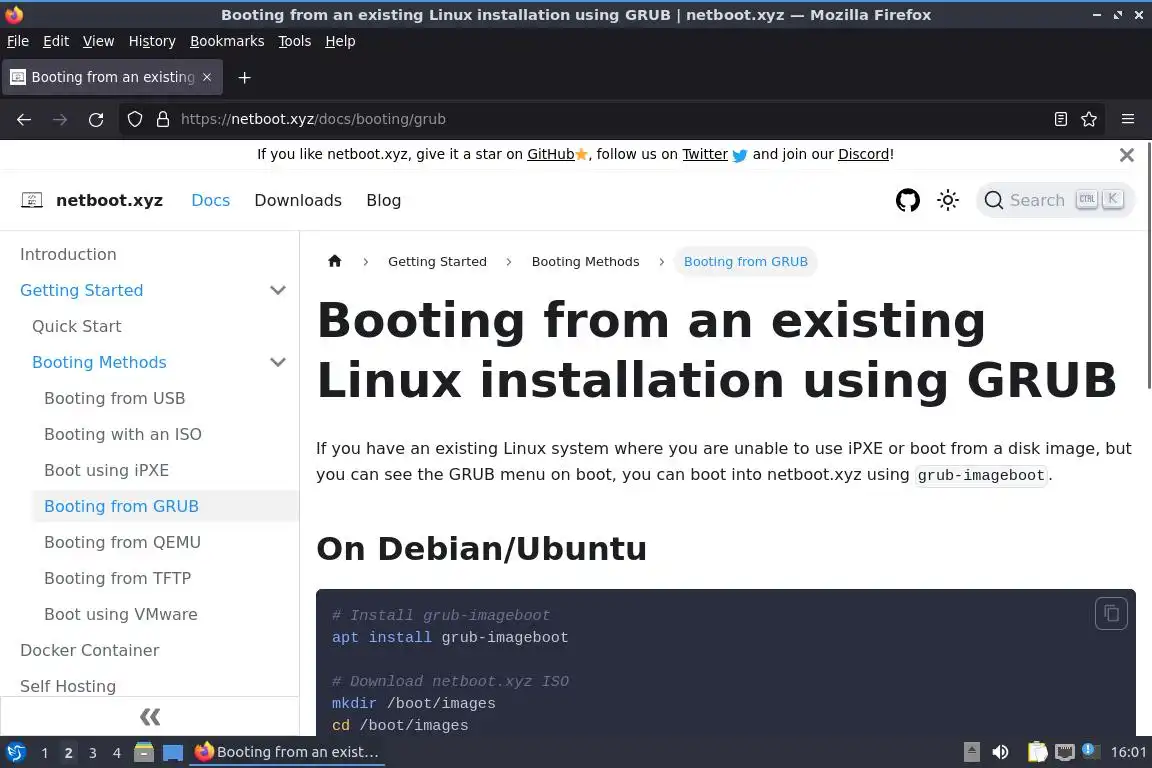Viewport: 1152px width, 768px height.
Task: Go back using Firefox back arrow
Action: [24, 119]
